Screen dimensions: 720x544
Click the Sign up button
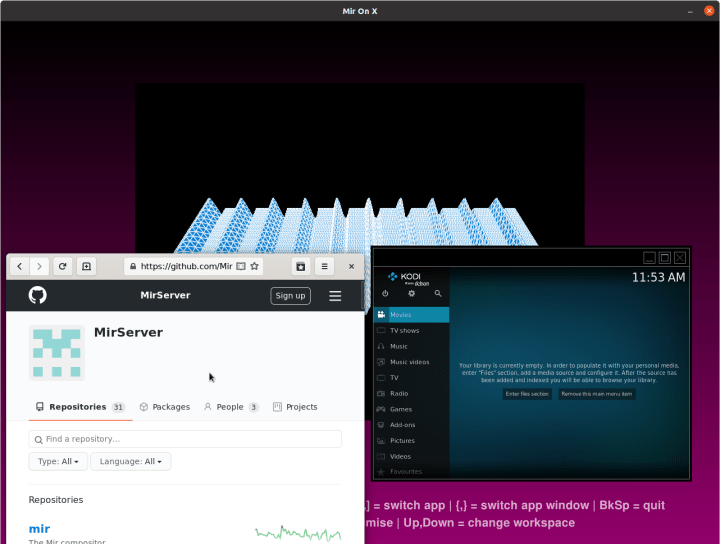pyautogui.click(x=290, y=296)
